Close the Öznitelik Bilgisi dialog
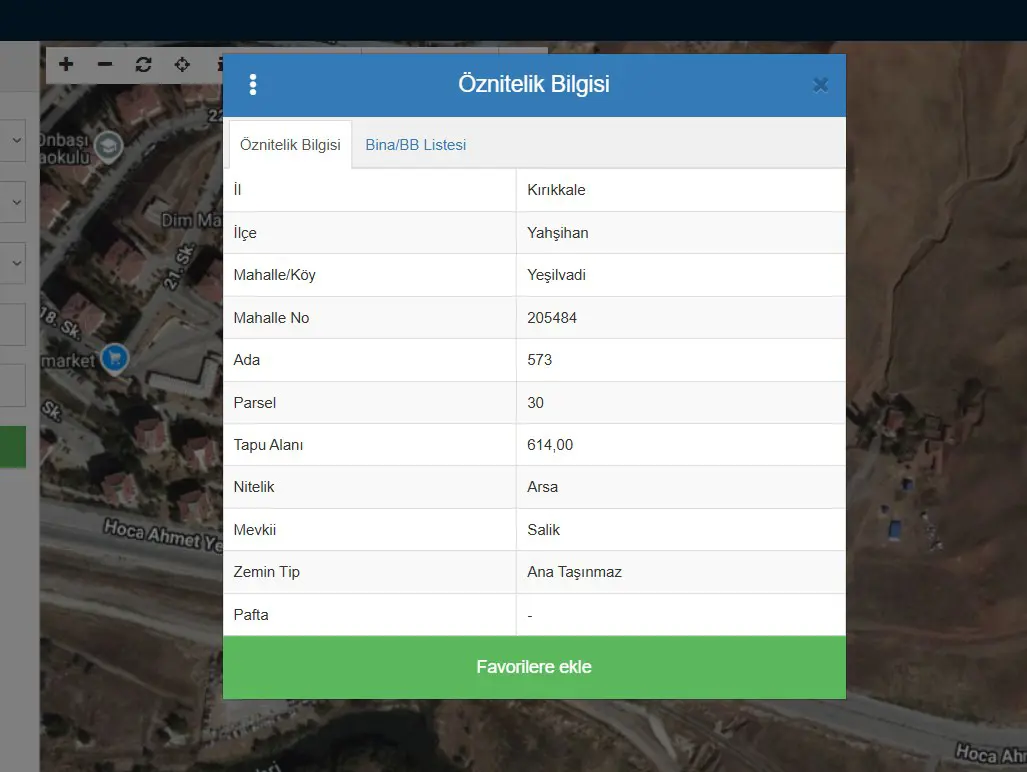Screen dimensions: 1027x772 tap(820, 85)
